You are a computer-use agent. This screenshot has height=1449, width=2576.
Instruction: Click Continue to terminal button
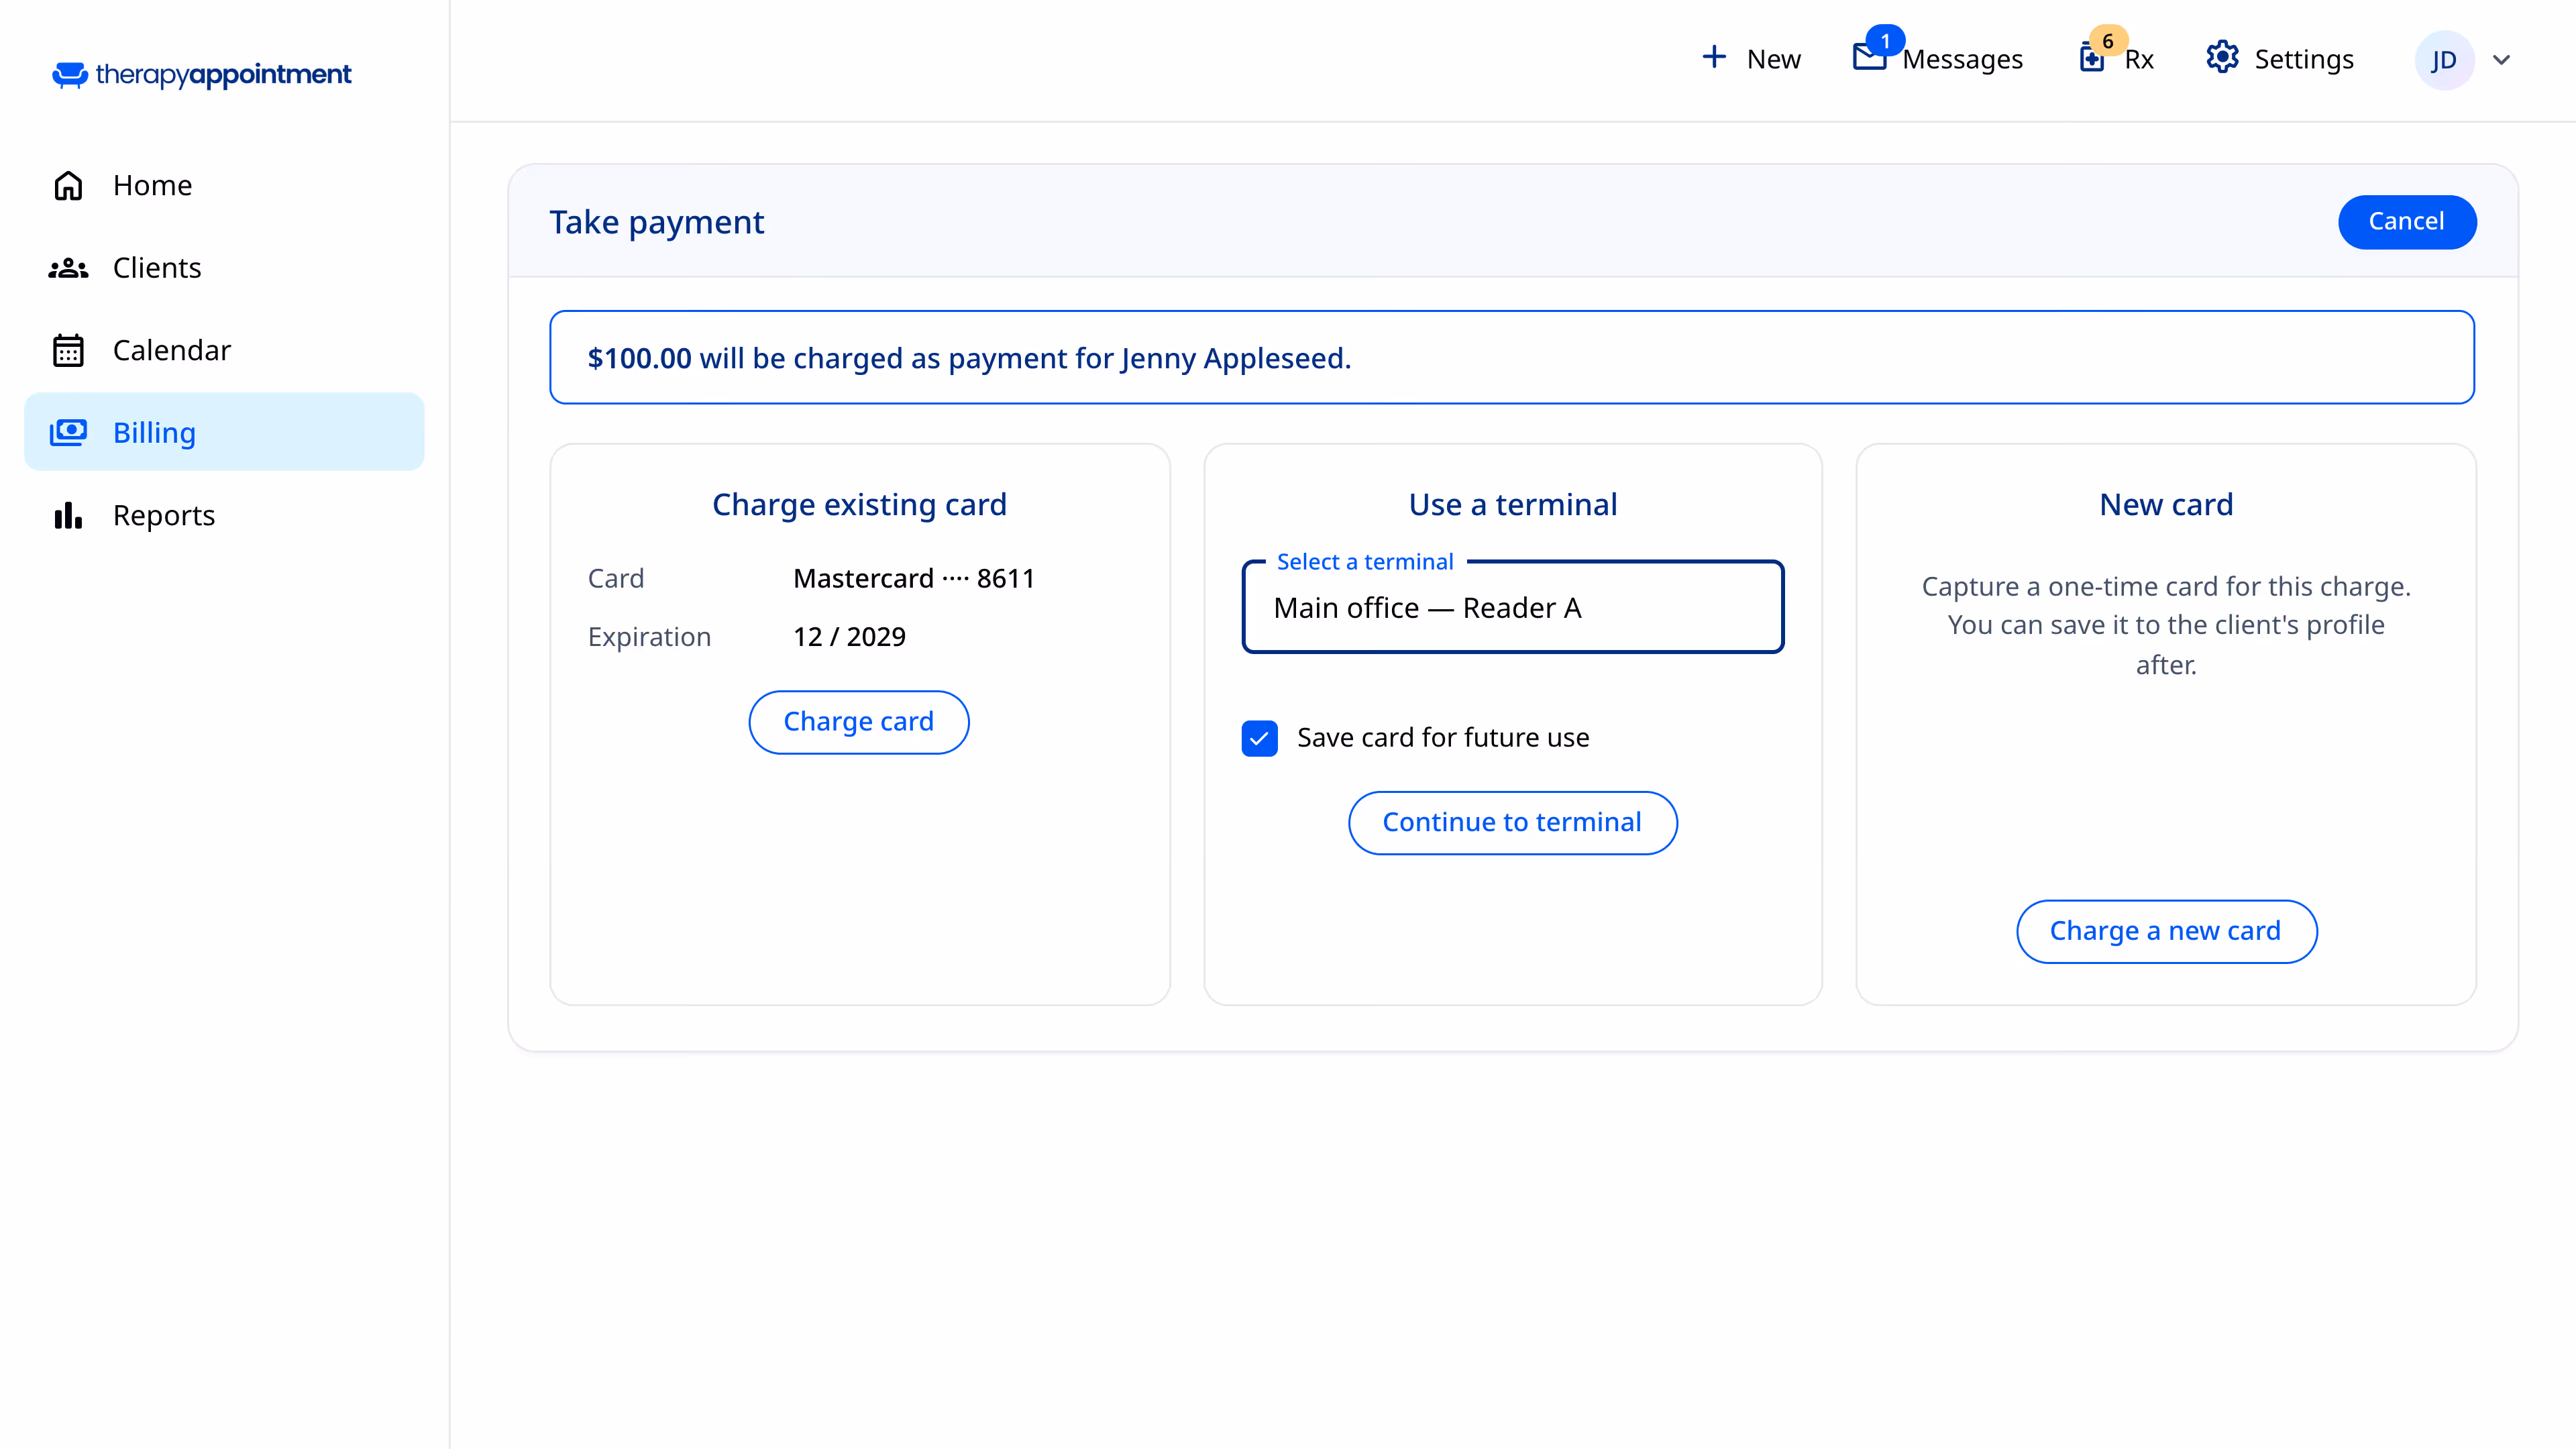click(1512, 823)
